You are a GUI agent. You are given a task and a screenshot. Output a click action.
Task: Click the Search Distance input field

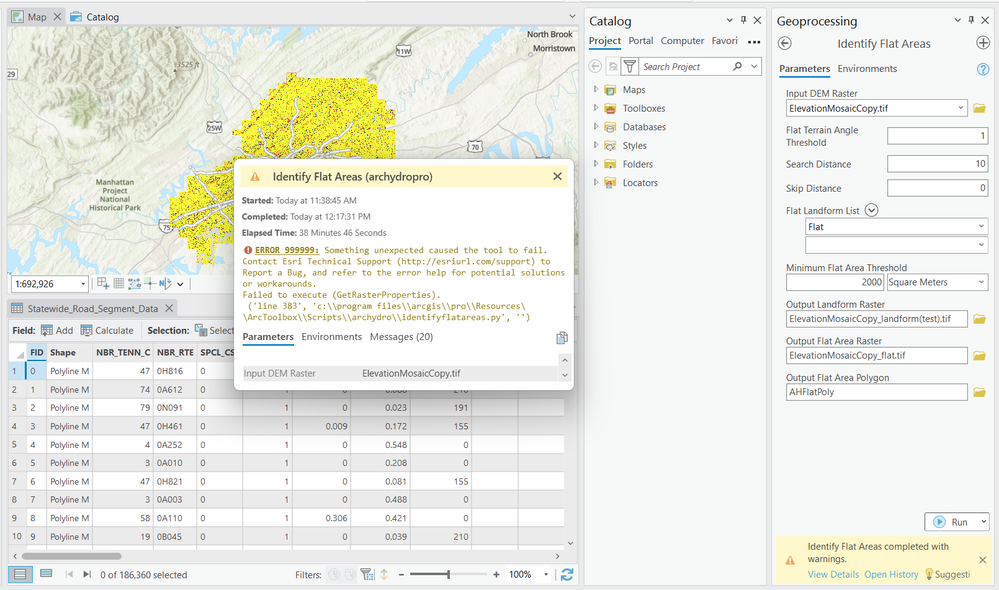click(937, 164)
